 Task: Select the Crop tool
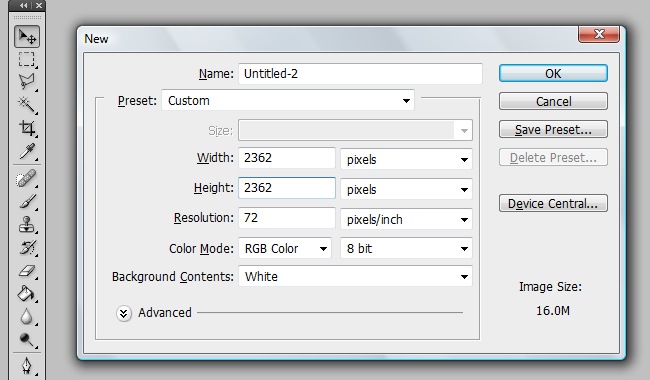[27, 128]
